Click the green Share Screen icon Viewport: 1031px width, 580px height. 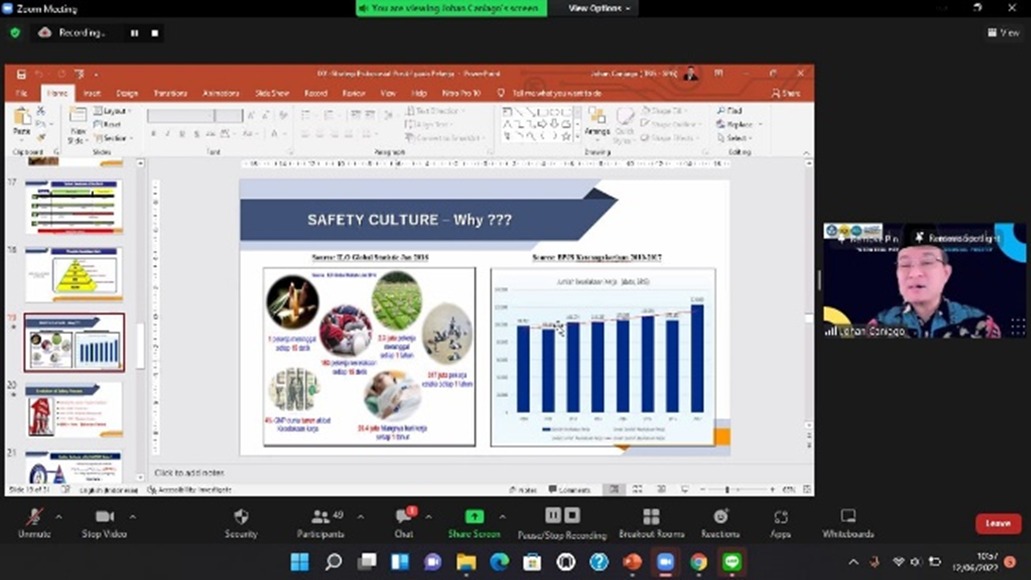point(474,517)
